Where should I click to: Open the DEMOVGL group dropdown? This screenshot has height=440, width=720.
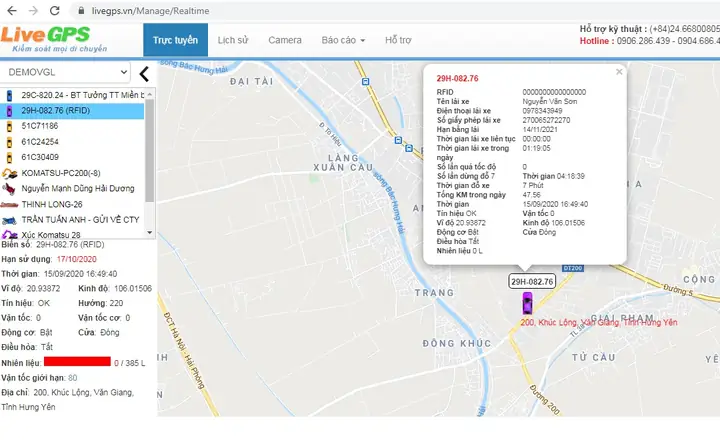pos(66,73)
